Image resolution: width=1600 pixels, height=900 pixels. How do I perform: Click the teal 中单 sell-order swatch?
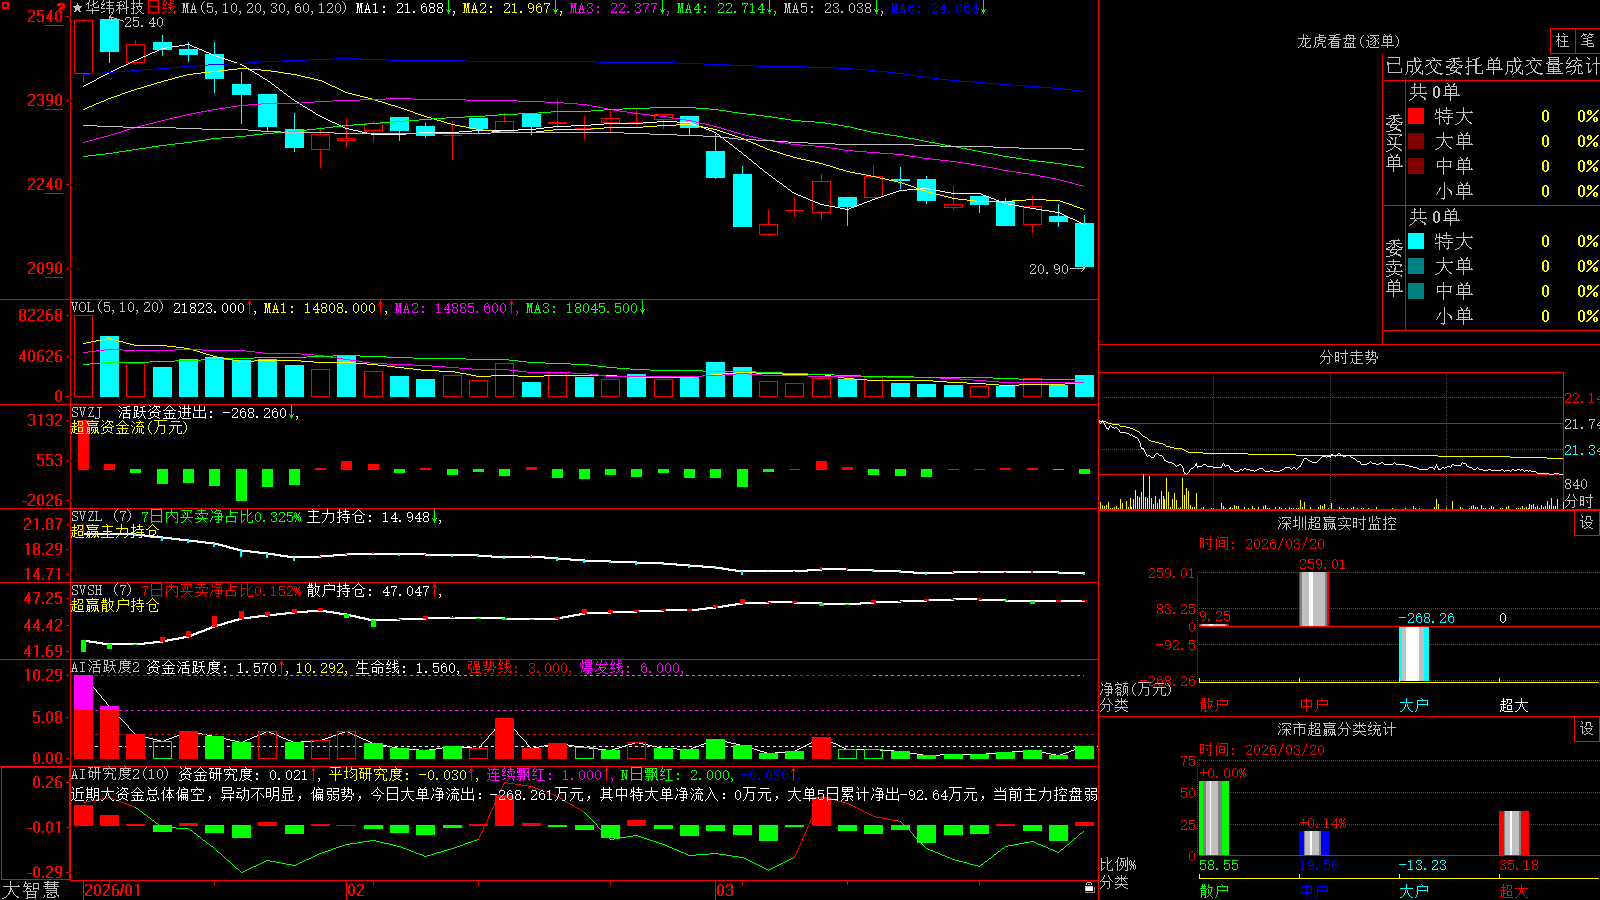(x=1416, y=291)
